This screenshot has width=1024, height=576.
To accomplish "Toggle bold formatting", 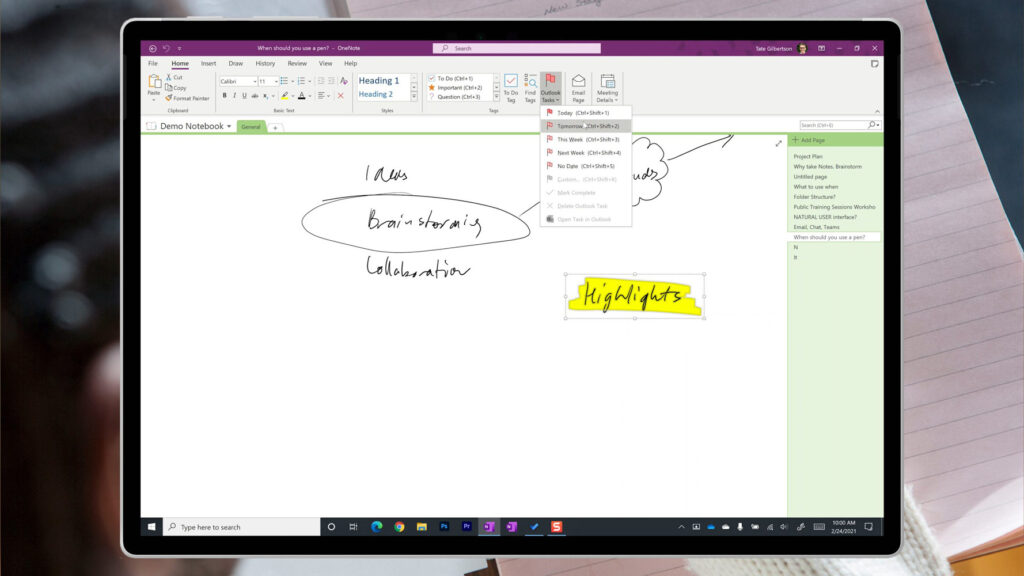I will [224, 96].
